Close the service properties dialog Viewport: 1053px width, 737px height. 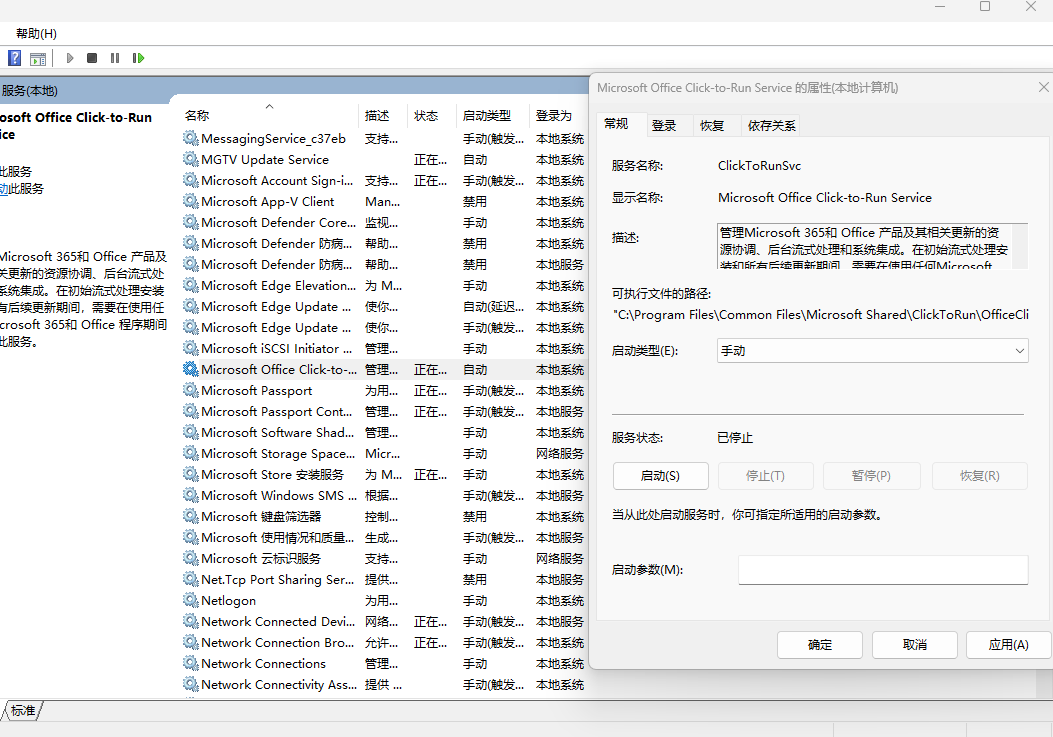point(1044,87)
